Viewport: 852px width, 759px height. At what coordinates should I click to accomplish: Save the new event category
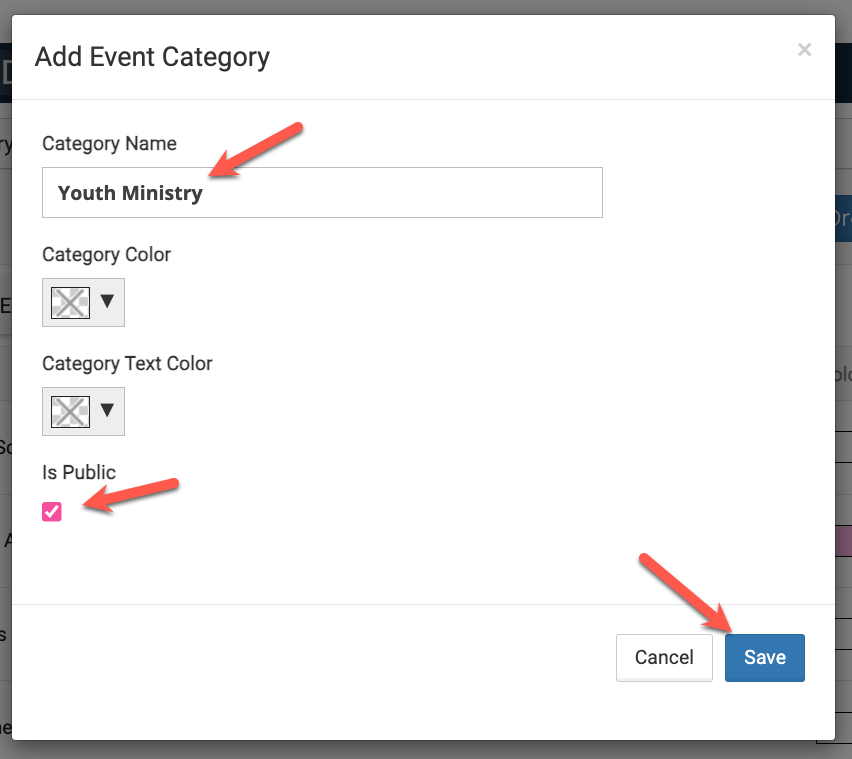pyautogui.click(x=764, y=657)
